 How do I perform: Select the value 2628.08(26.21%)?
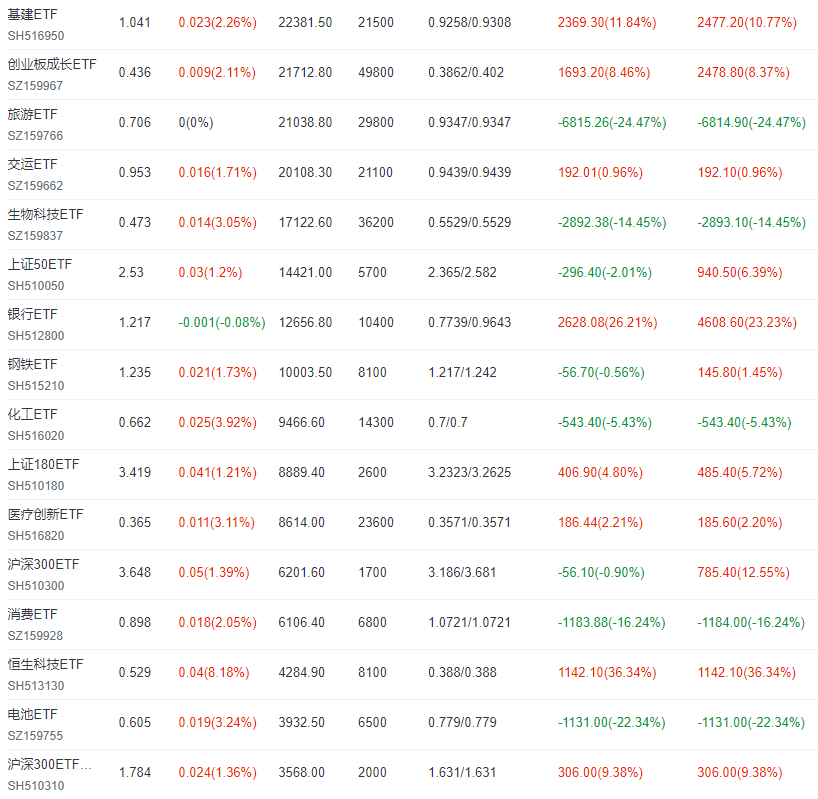607,323
